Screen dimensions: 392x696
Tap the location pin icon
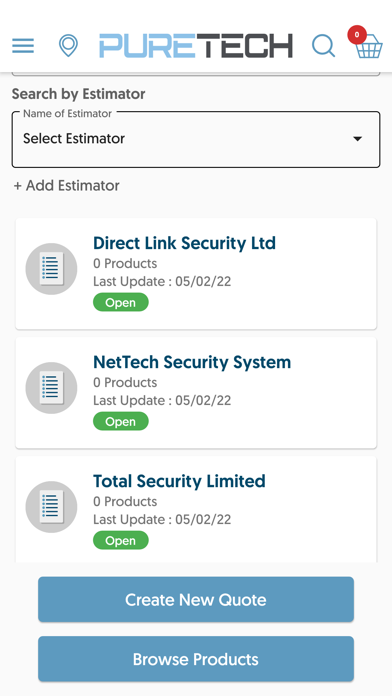point(68,46)
